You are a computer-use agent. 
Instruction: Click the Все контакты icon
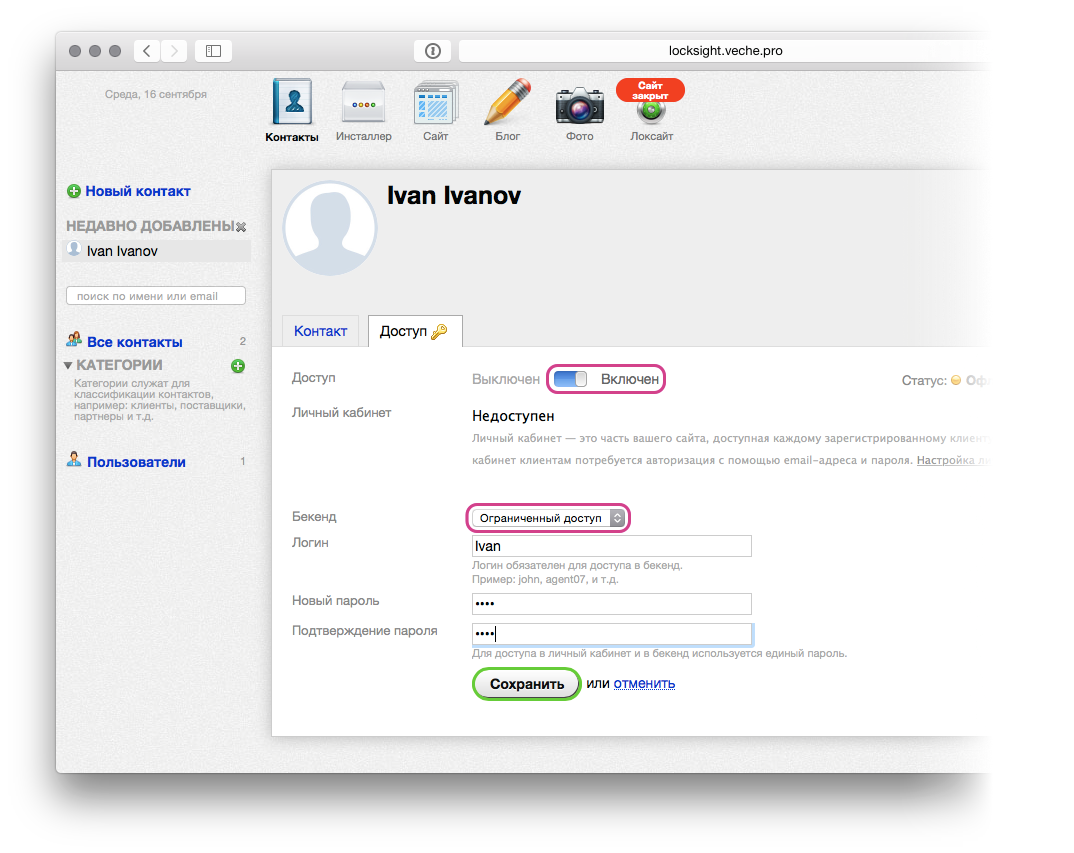coord(74,340)
